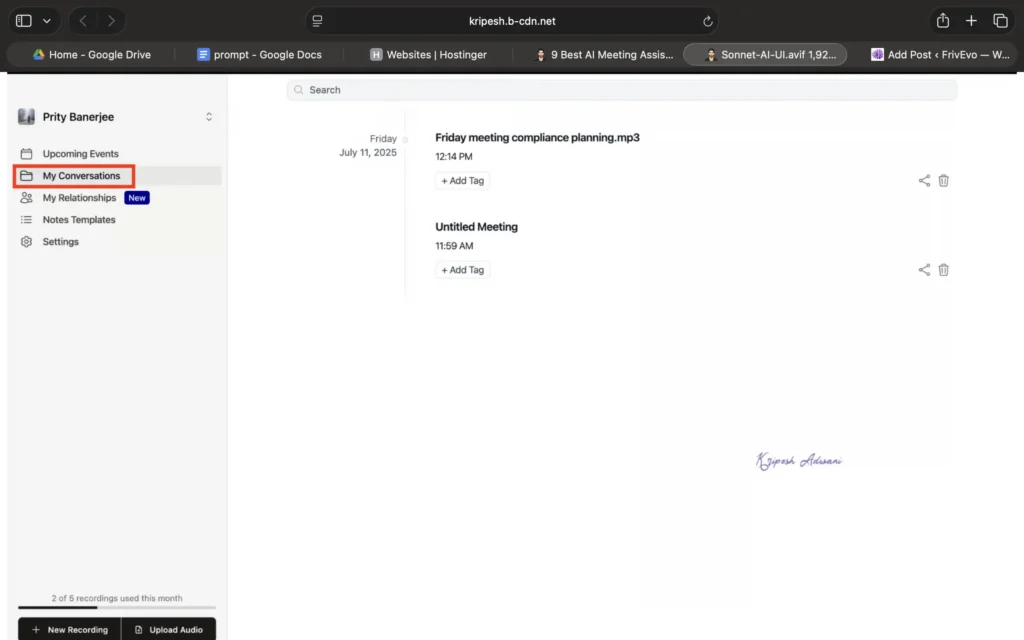Expand the Prity Banerjee account switcher
The height and width of the screenshot is (640, 1024).
click(209, 117)
